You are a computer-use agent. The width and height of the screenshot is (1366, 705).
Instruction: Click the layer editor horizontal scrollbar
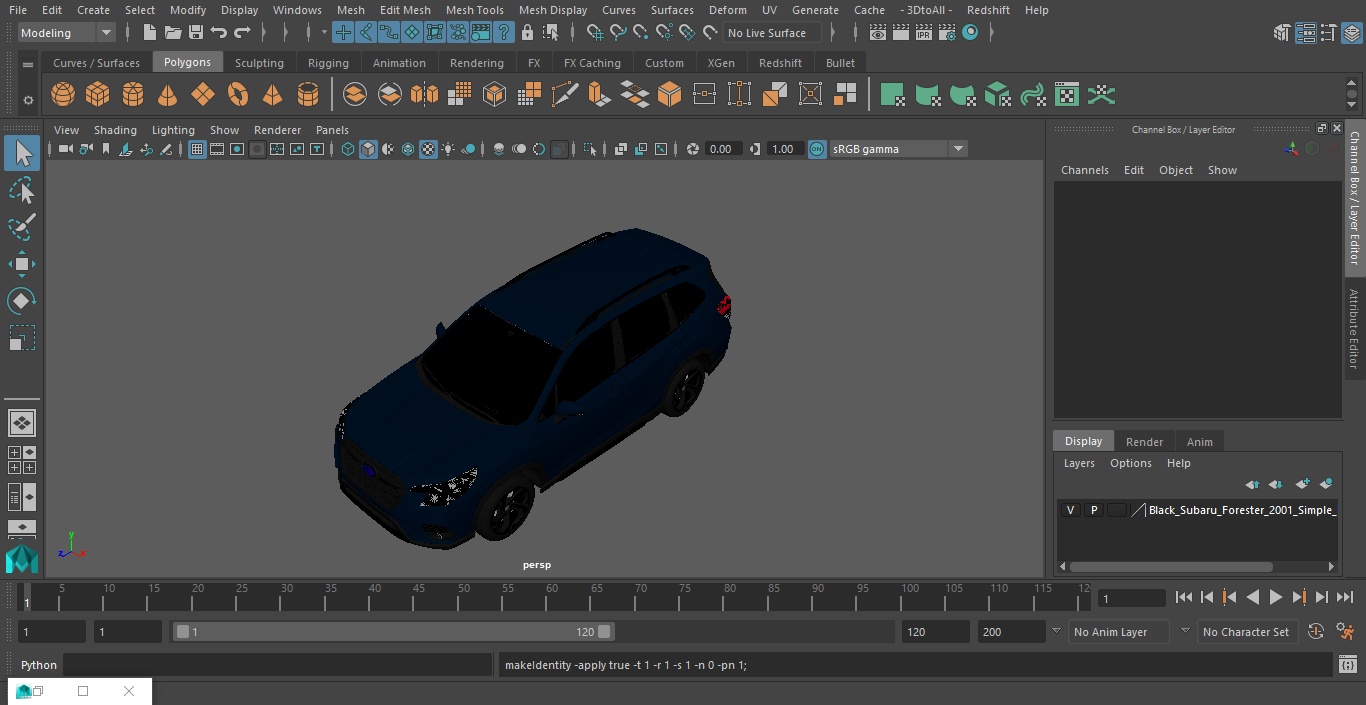pos(1171,566)
